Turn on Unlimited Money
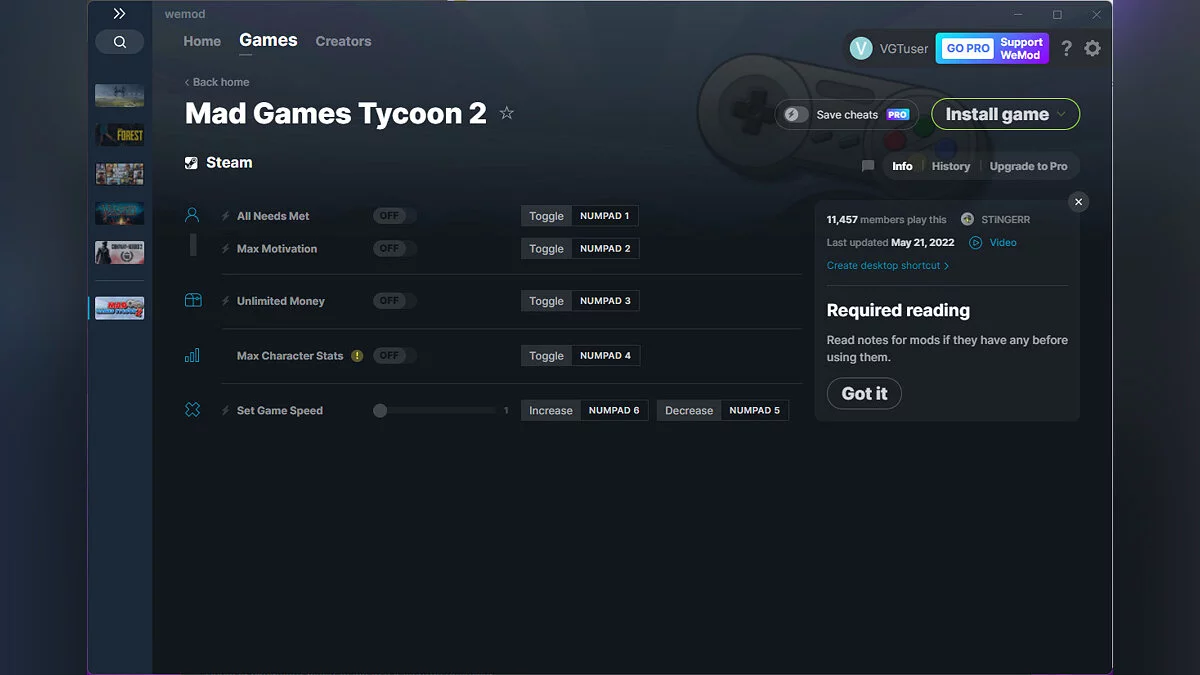Image resolution: width=1200 pixels, height=675 pixels. click(x=392, y=300)
